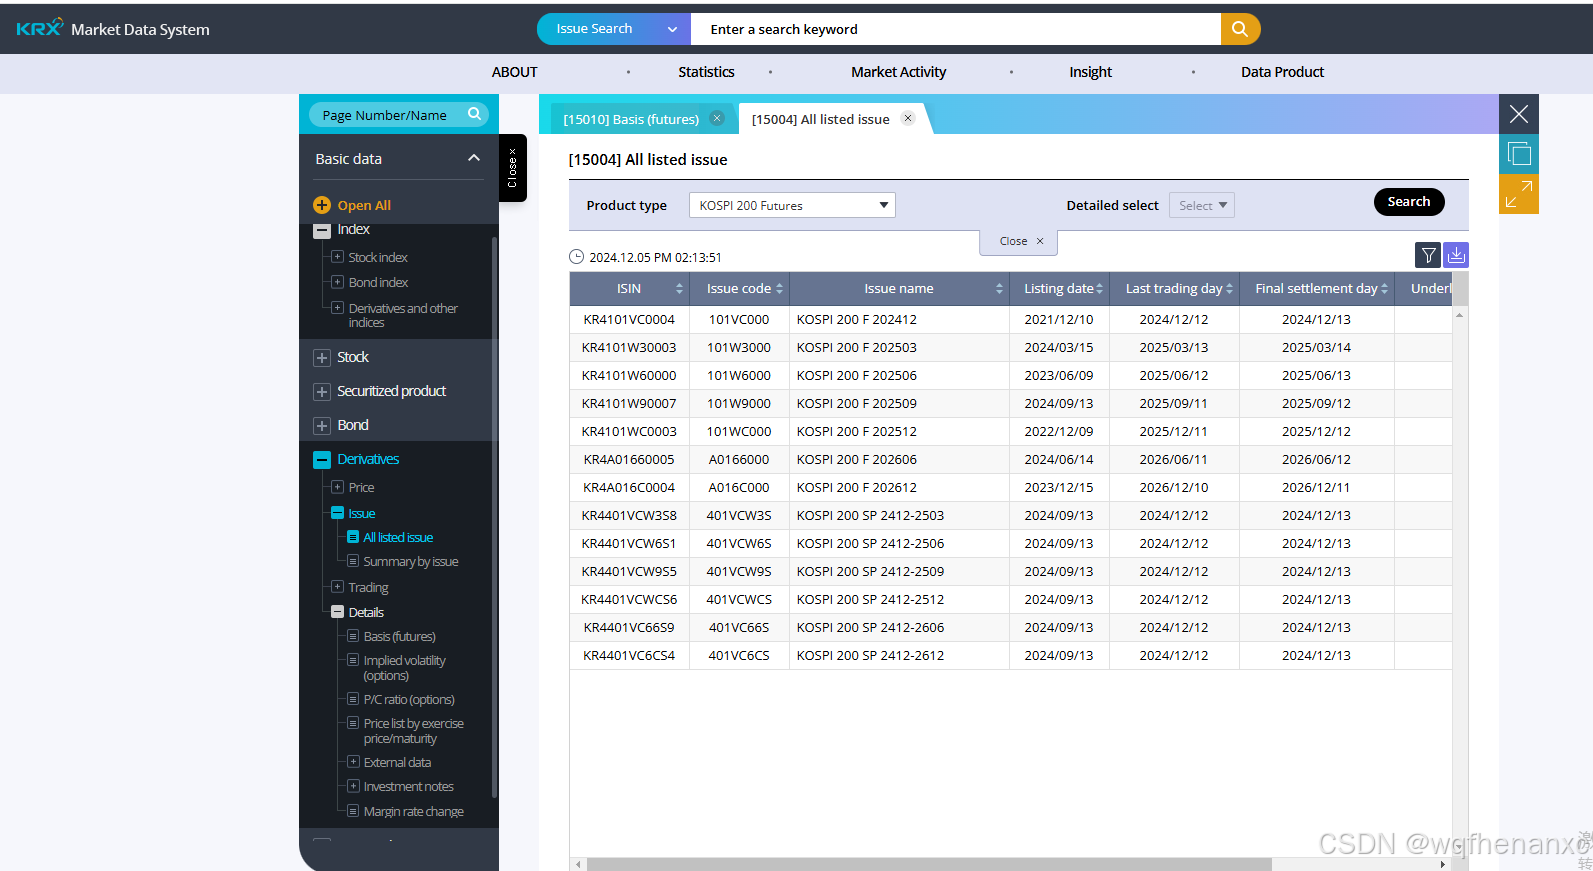Sort by Last trading day column arrows
1593x871 pixels.
point(1229,289)
